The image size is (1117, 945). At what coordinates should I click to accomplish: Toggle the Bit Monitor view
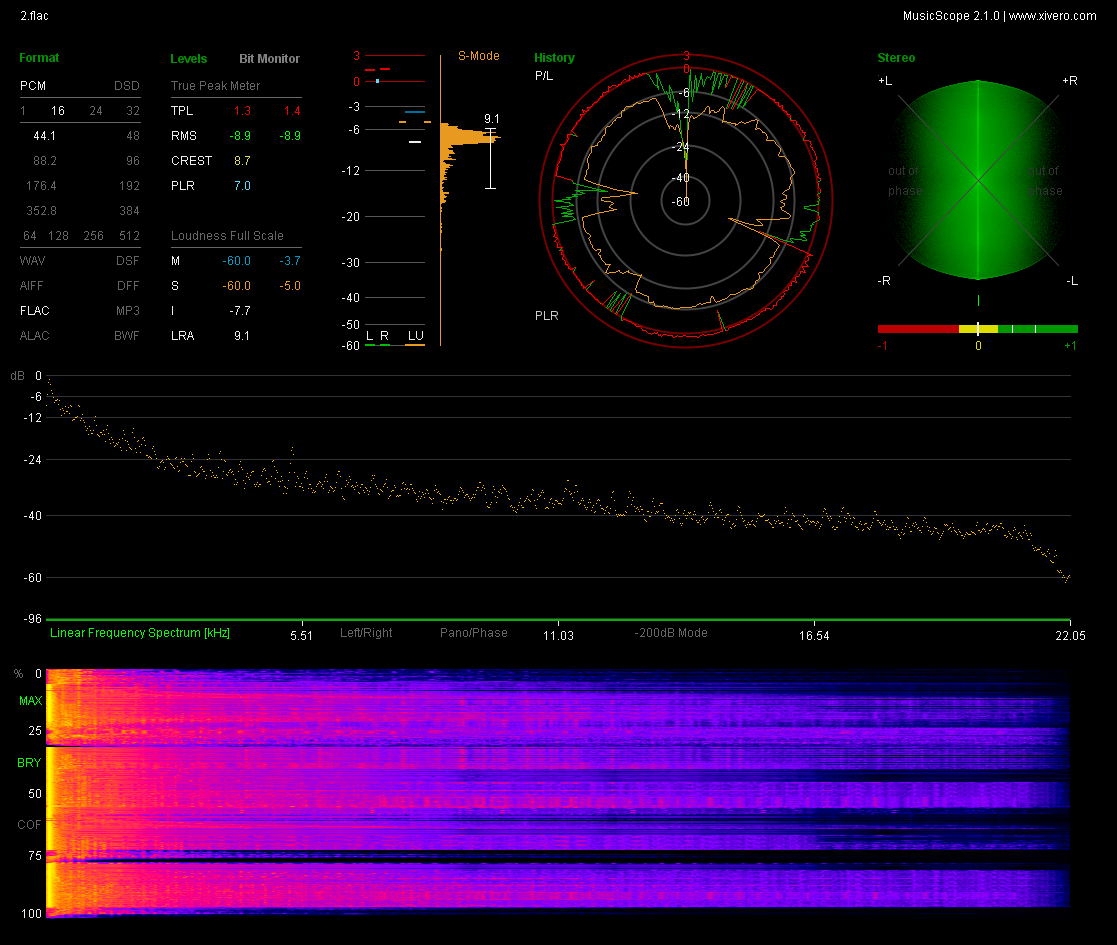(x=269, y=59)
